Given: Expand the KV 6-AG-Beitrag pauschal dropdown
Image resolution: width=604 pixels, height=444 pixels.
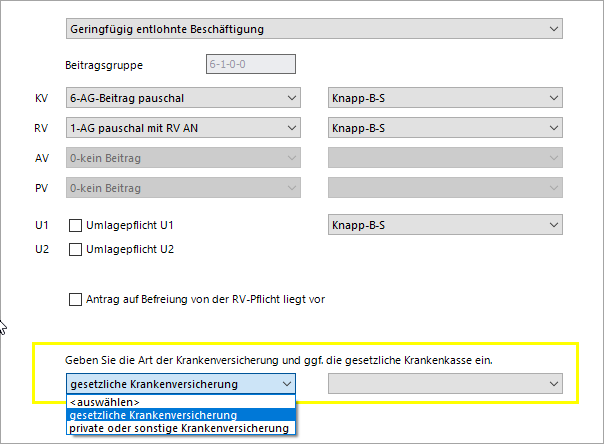Looking at the screenshot, I should pos(183,98).
